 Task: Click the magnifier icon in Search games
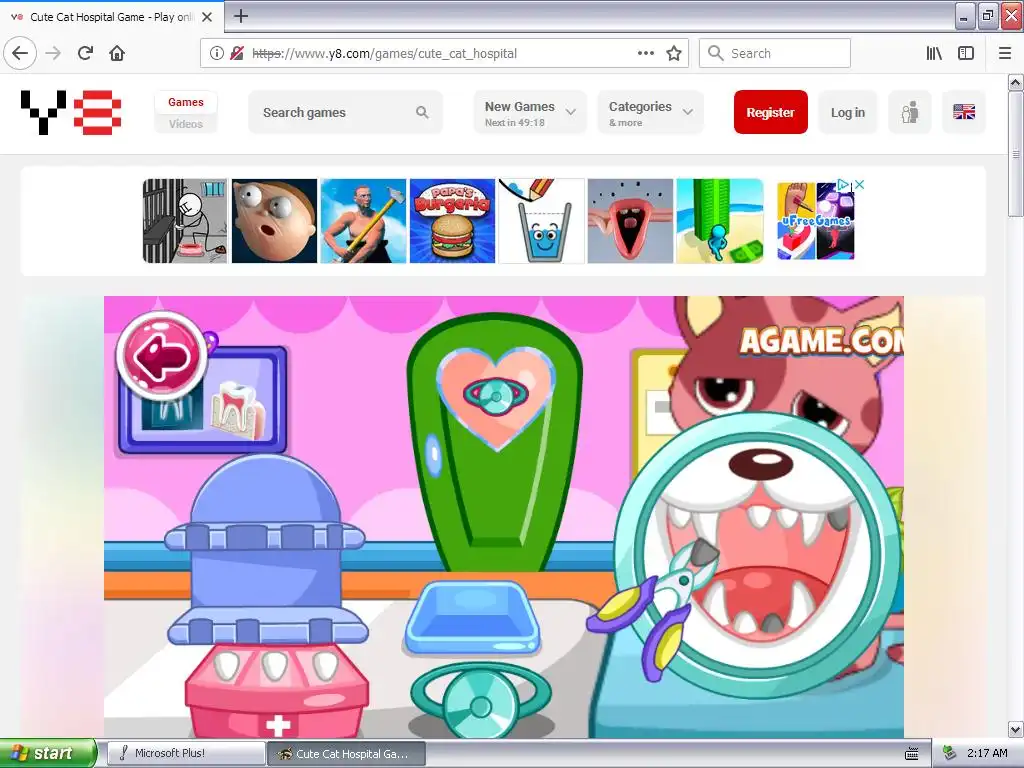tap(423, 112)
